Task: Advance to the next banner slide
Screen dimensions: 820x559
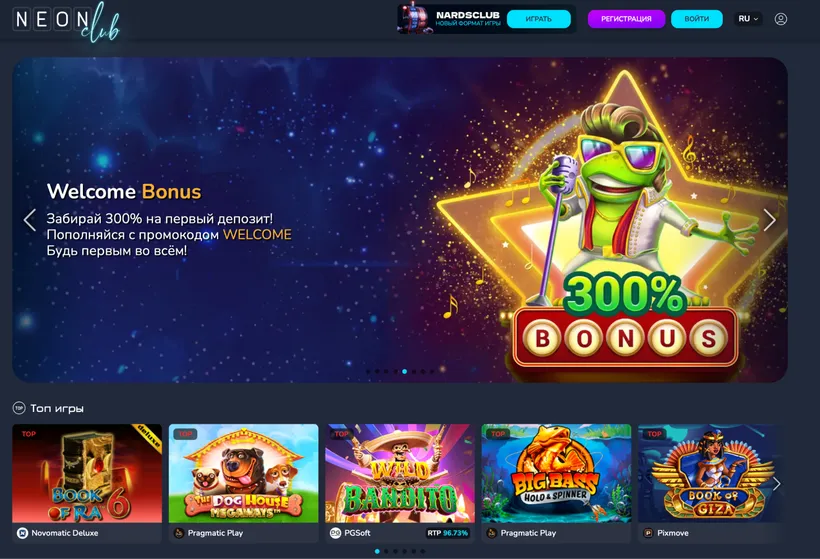Action: pyautogui.click(x=769, y=220)
